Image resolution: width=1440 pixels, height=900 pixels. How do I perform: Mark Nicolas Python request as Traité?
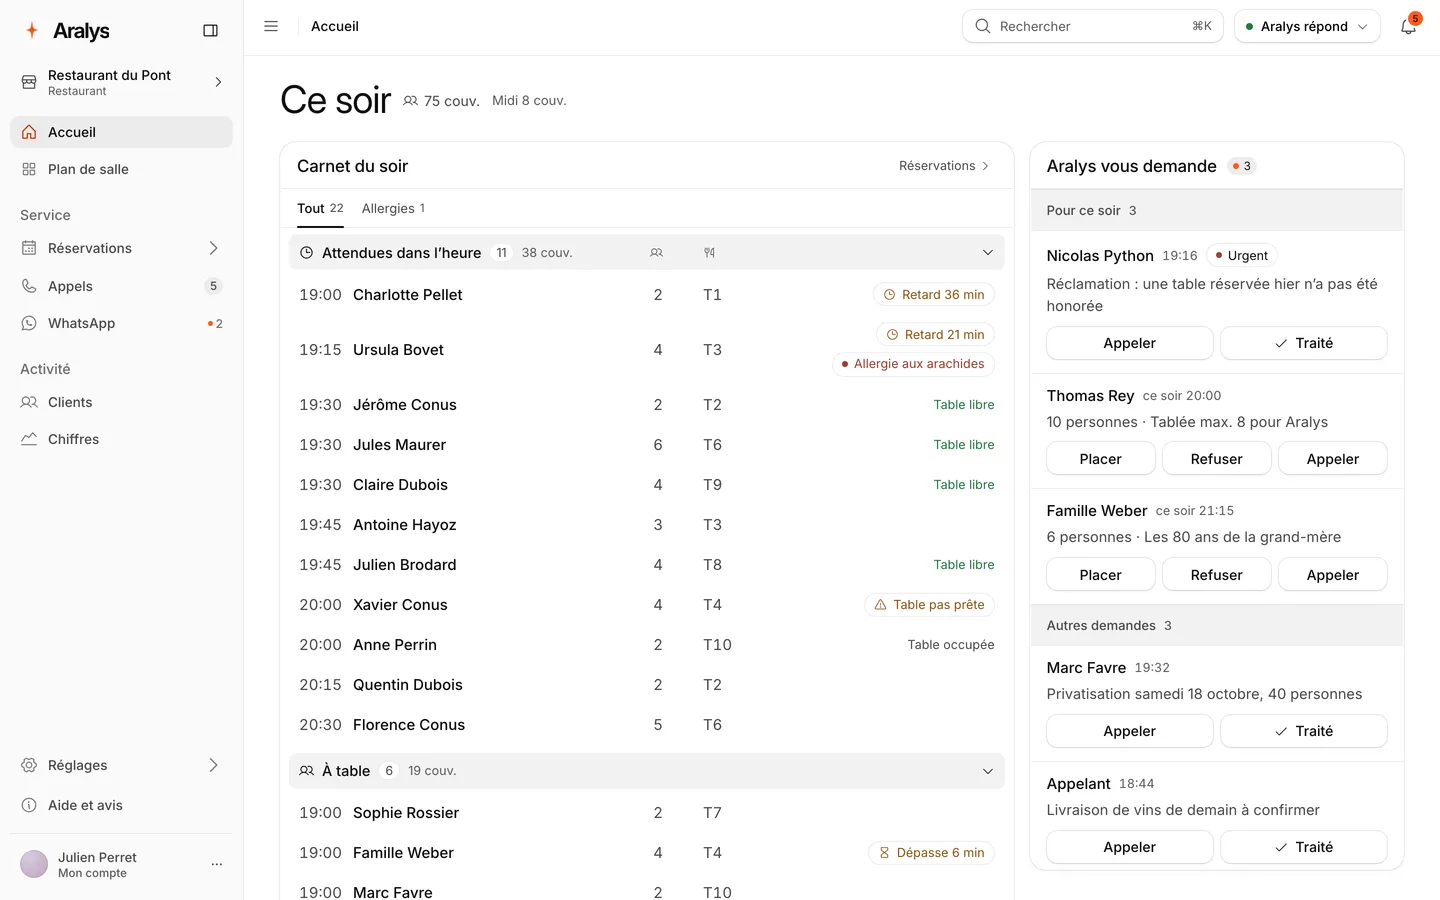(1303, 343)
